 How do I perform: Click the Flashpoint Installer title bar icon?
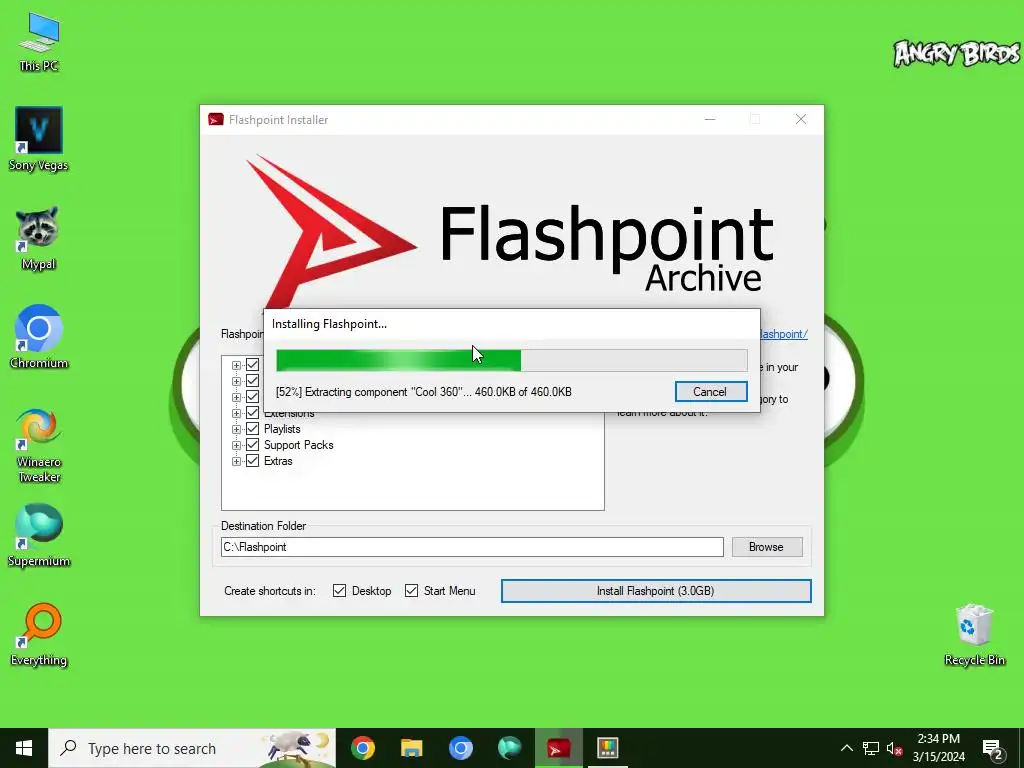click(216, 120)
